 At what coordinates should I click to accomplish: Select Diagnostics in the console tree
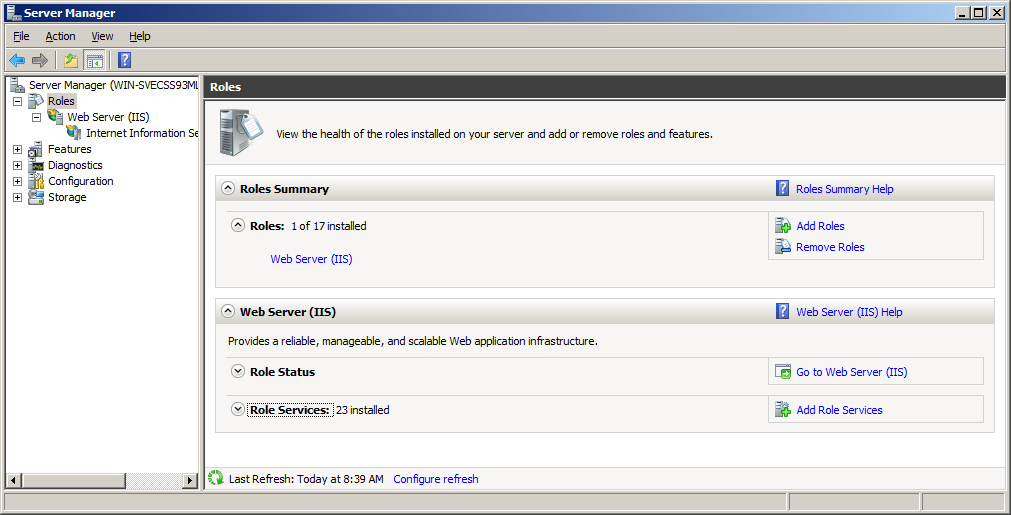75,165
